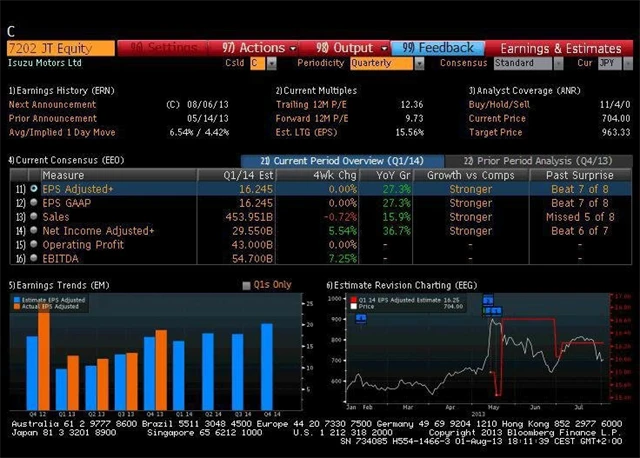Switch to Current Period Overview (Q1/14) tab
Image resolution: width=640 pixels, height=458 pixels.
(342, 161)
